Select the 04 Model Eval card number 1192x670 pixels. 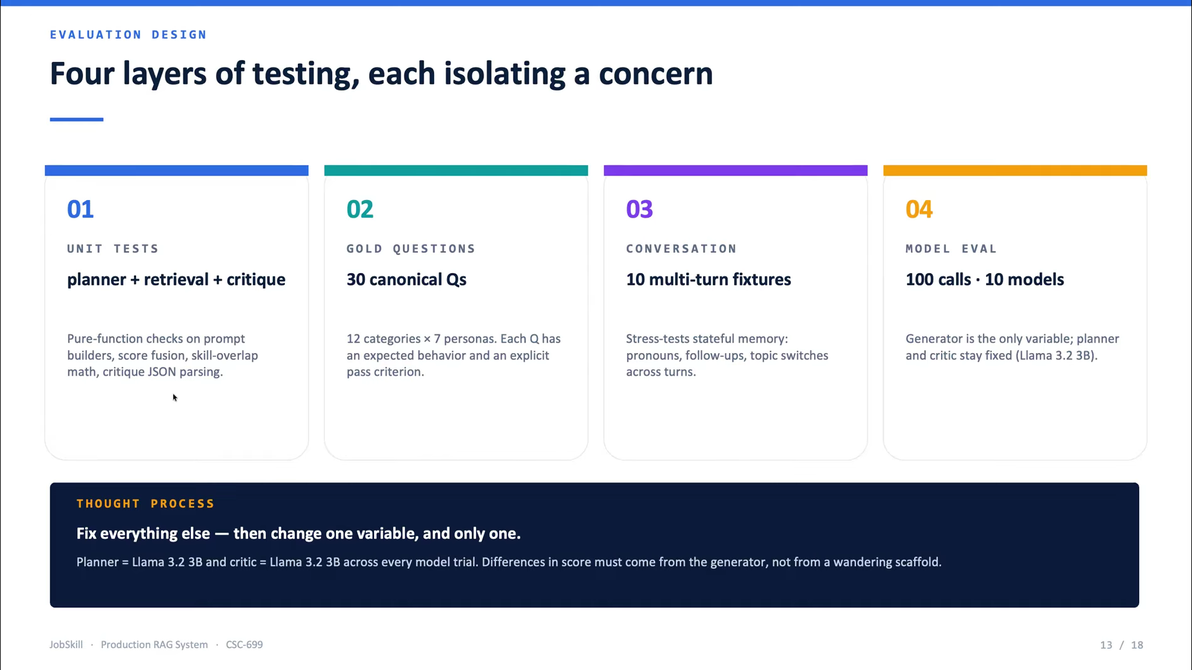click(919, 209)
